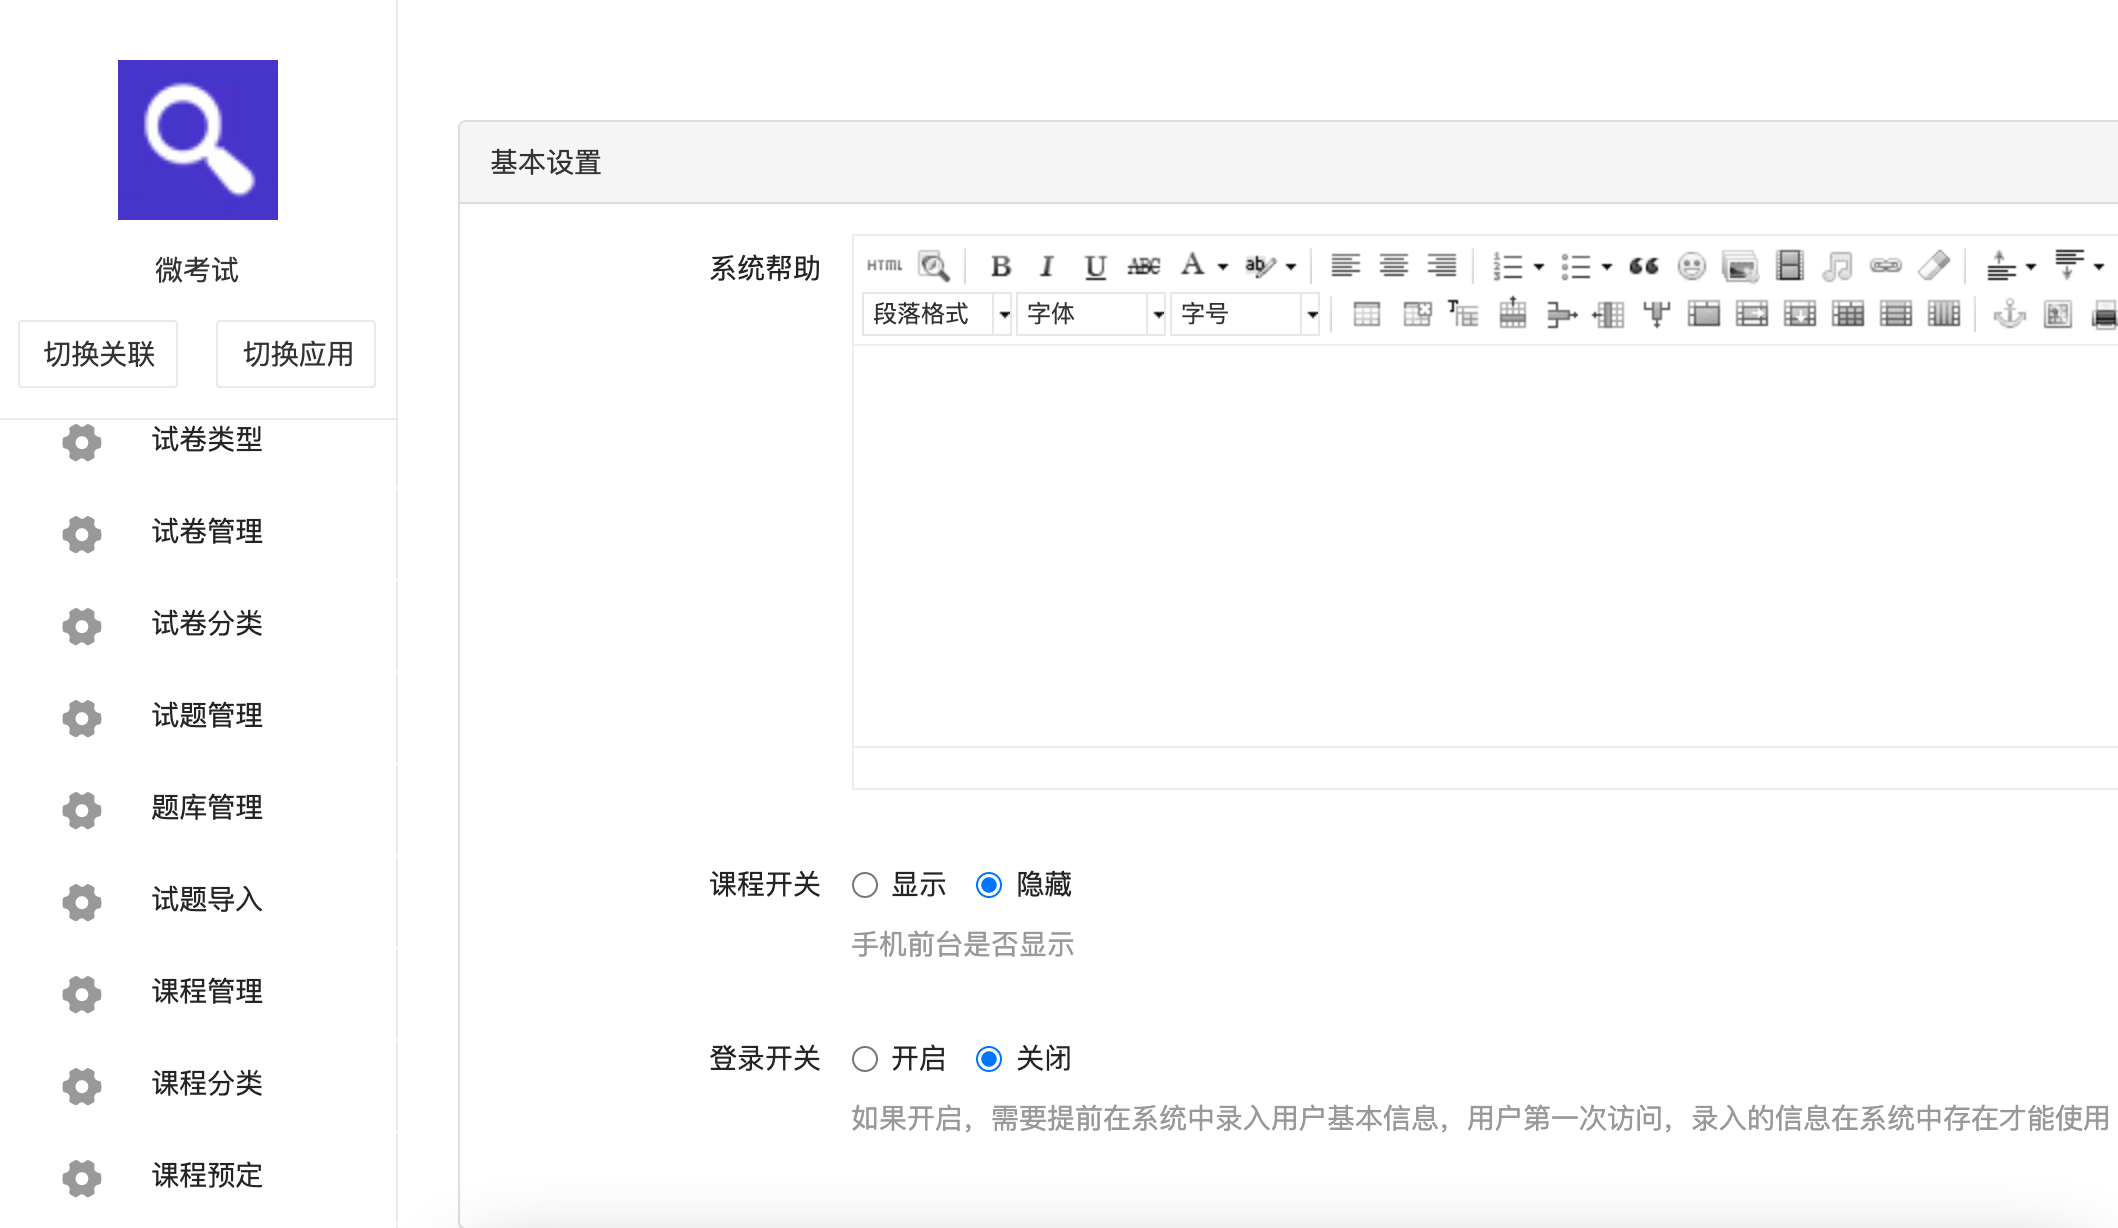Insert a hyperlink via the chain icon
Image resolution: width=2118 pixels, height=1228 pixels.
click(1885, 266)
